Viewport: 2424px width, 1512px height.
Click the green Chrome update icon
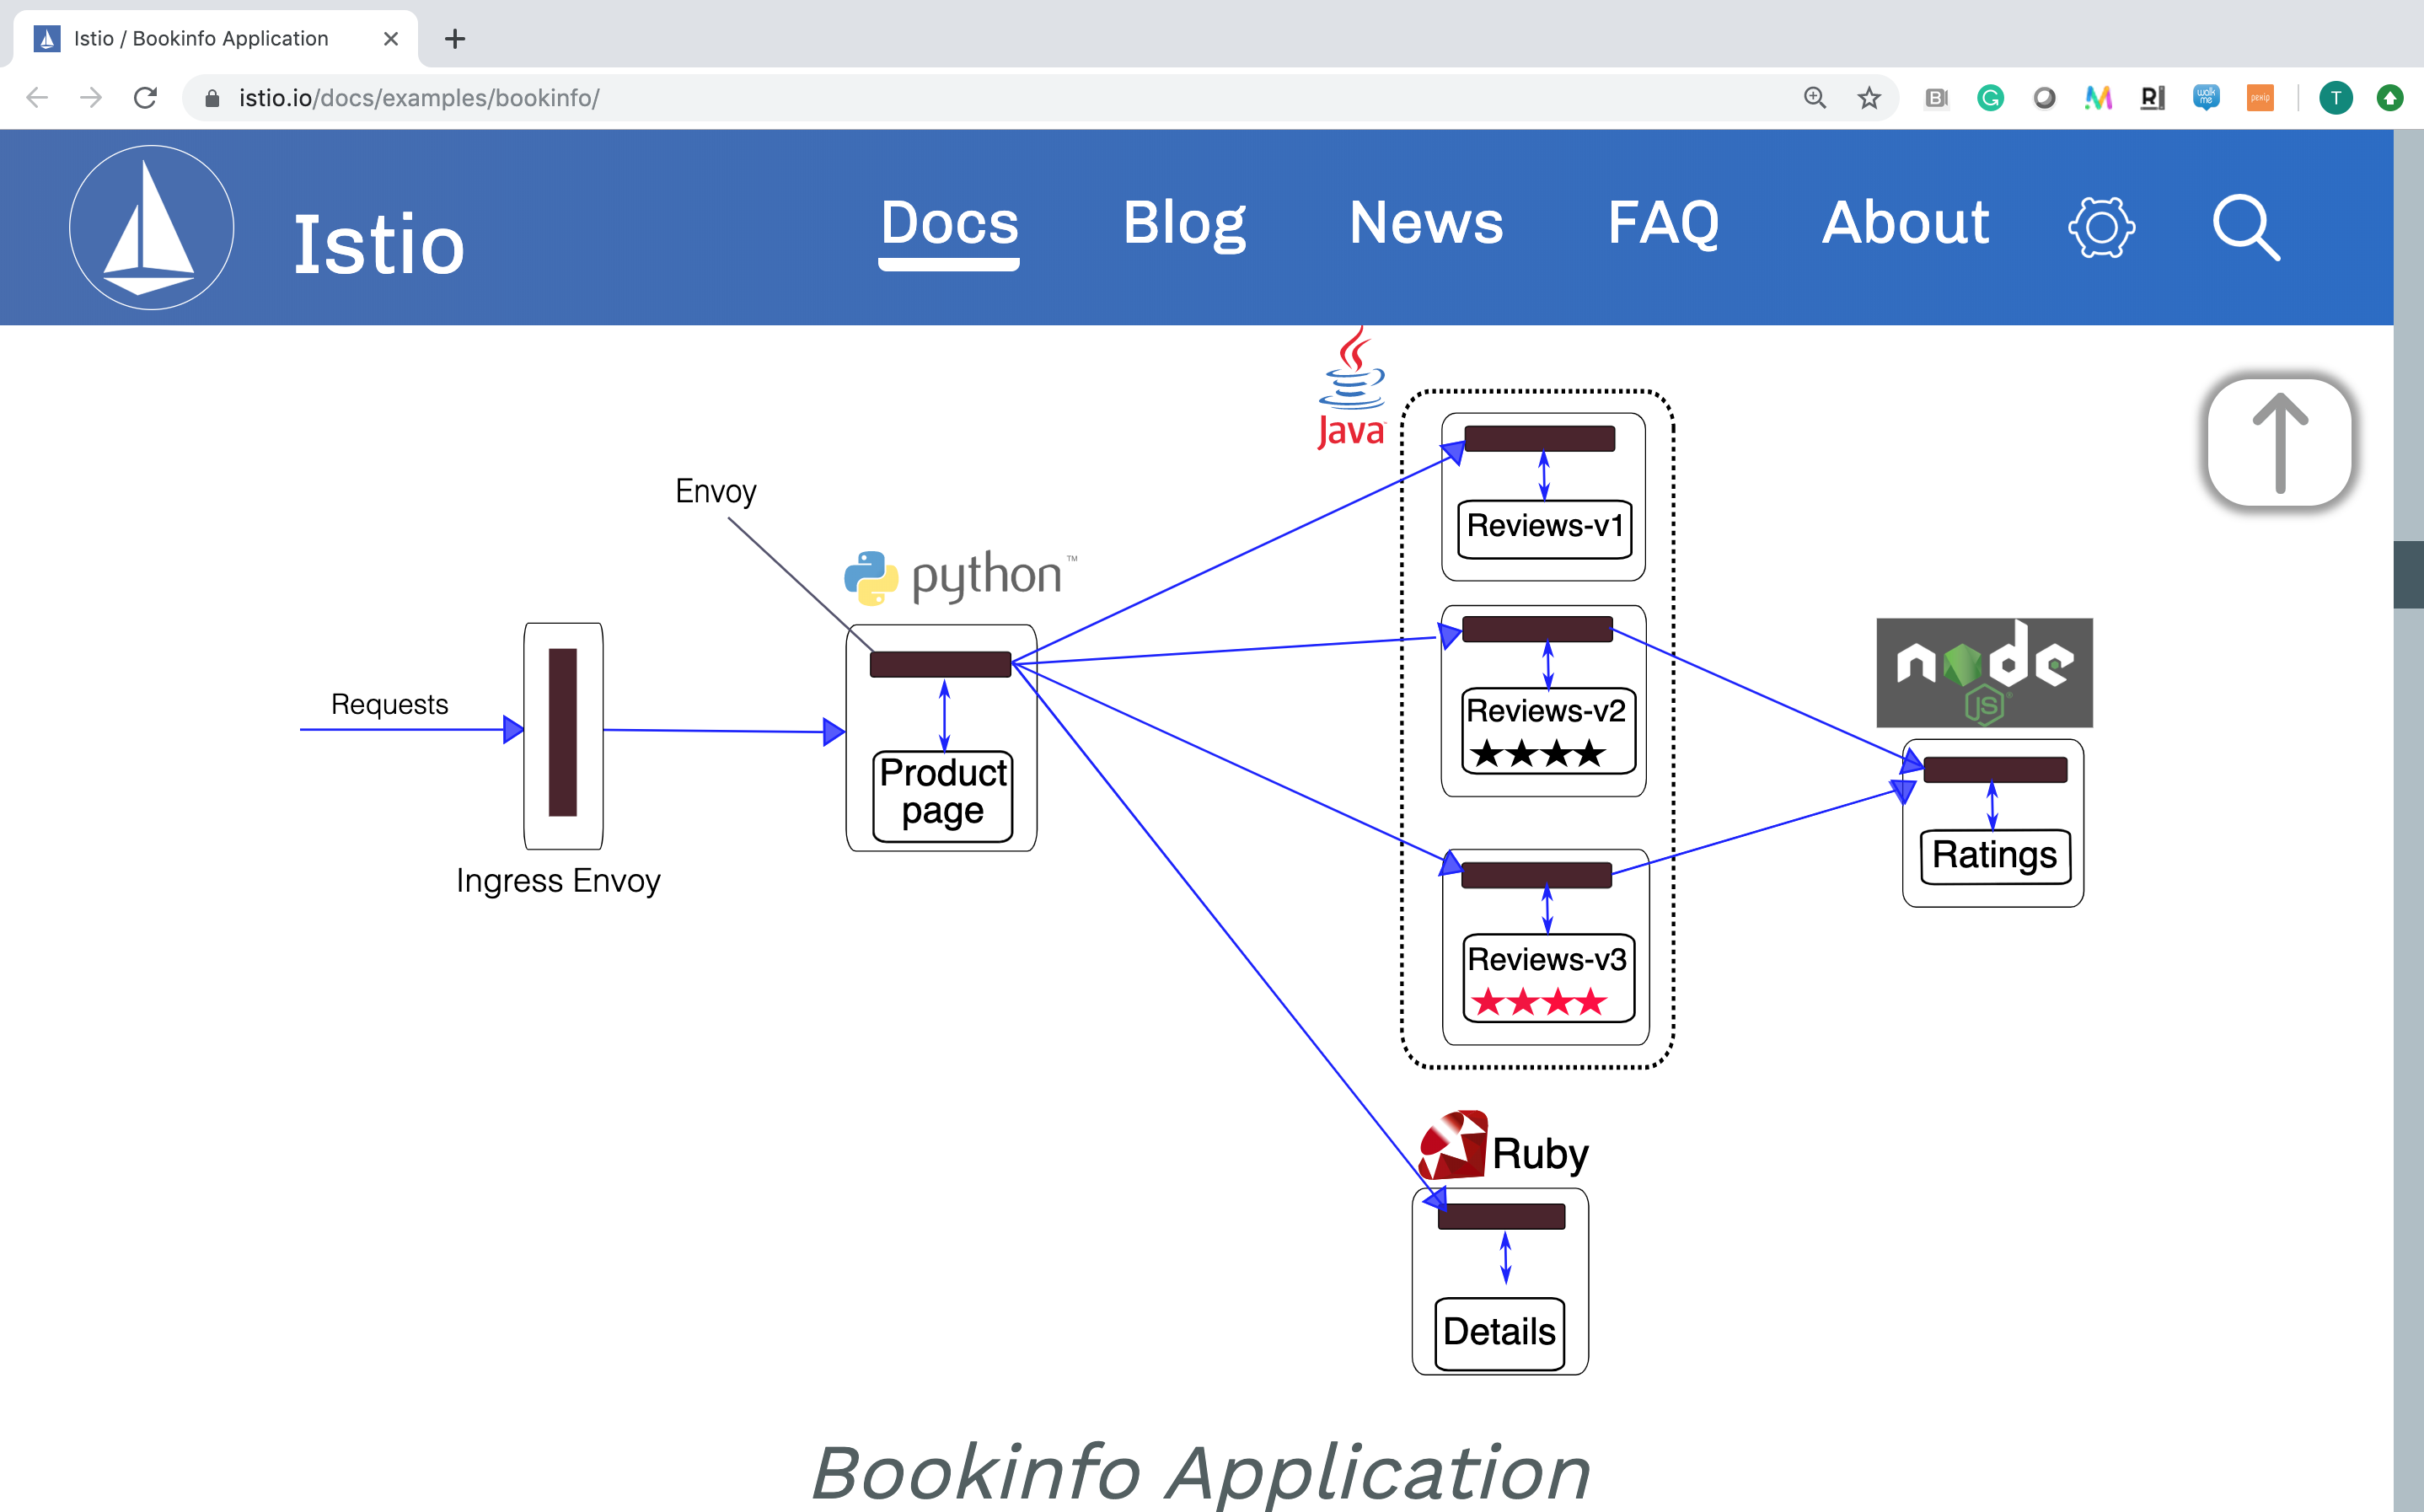point(2389,98)
